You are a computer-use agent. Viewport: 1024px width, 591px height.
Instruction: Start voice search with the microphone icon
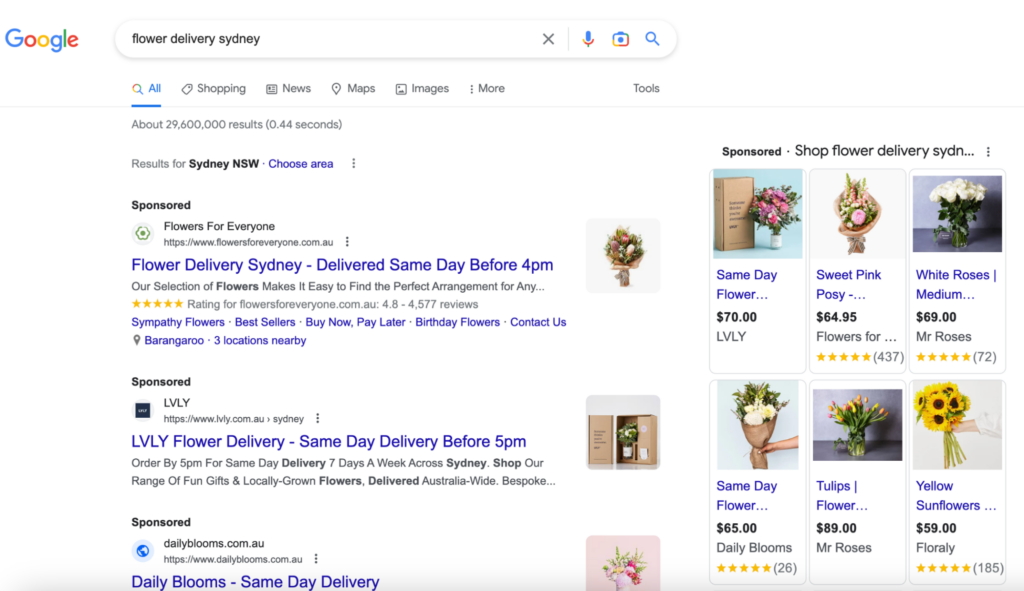pos(588,39)
